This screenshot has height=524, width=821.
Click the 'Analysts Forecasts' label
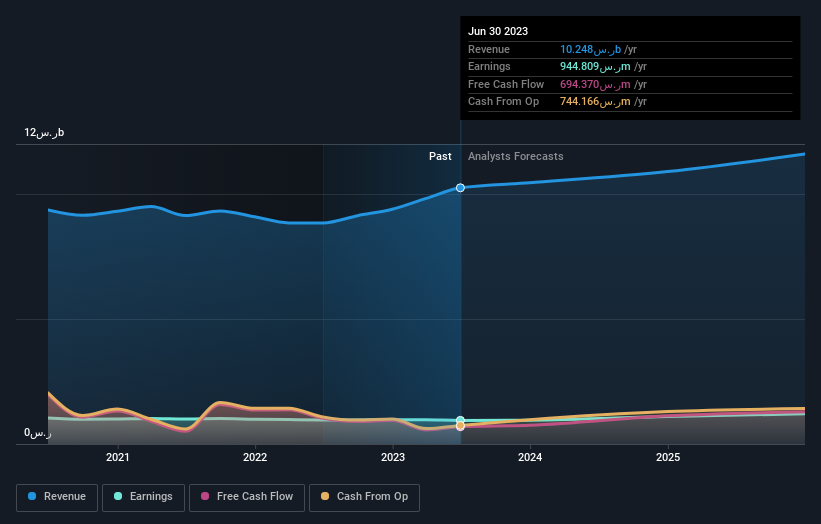(516, 157)
